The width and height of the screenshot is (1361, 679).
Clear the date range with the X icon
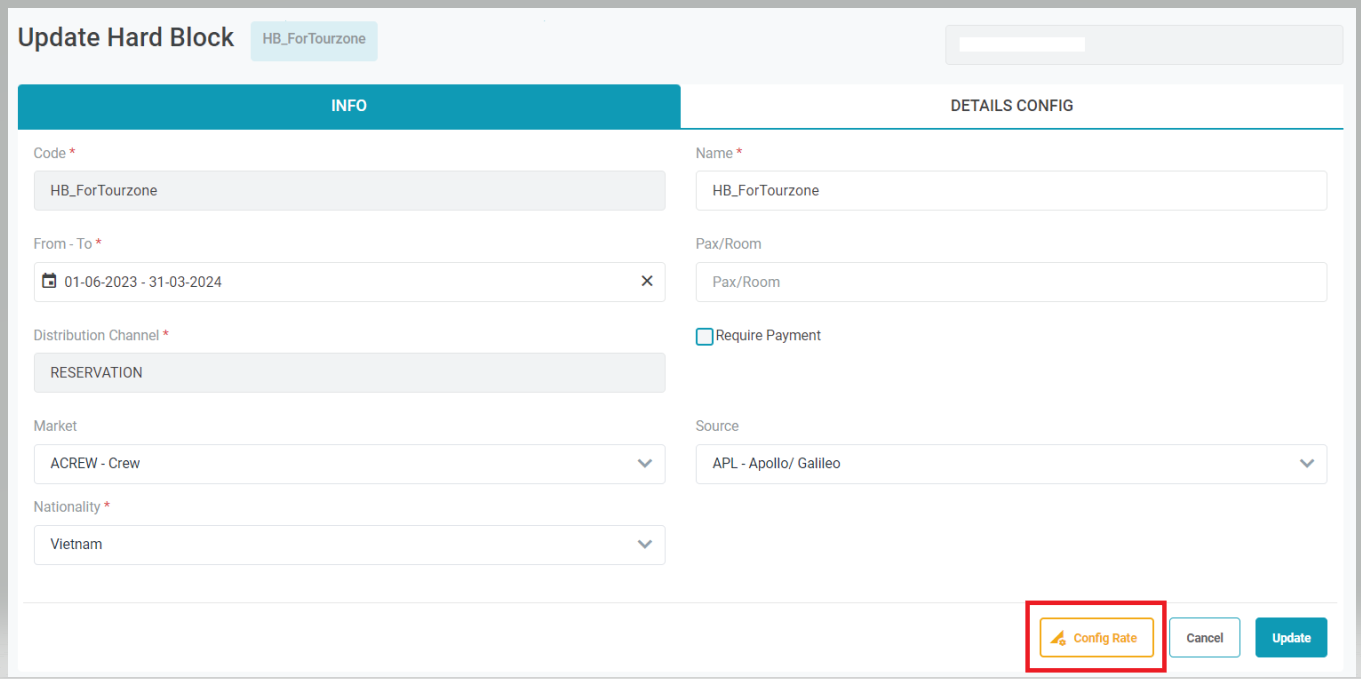(646, 282)
